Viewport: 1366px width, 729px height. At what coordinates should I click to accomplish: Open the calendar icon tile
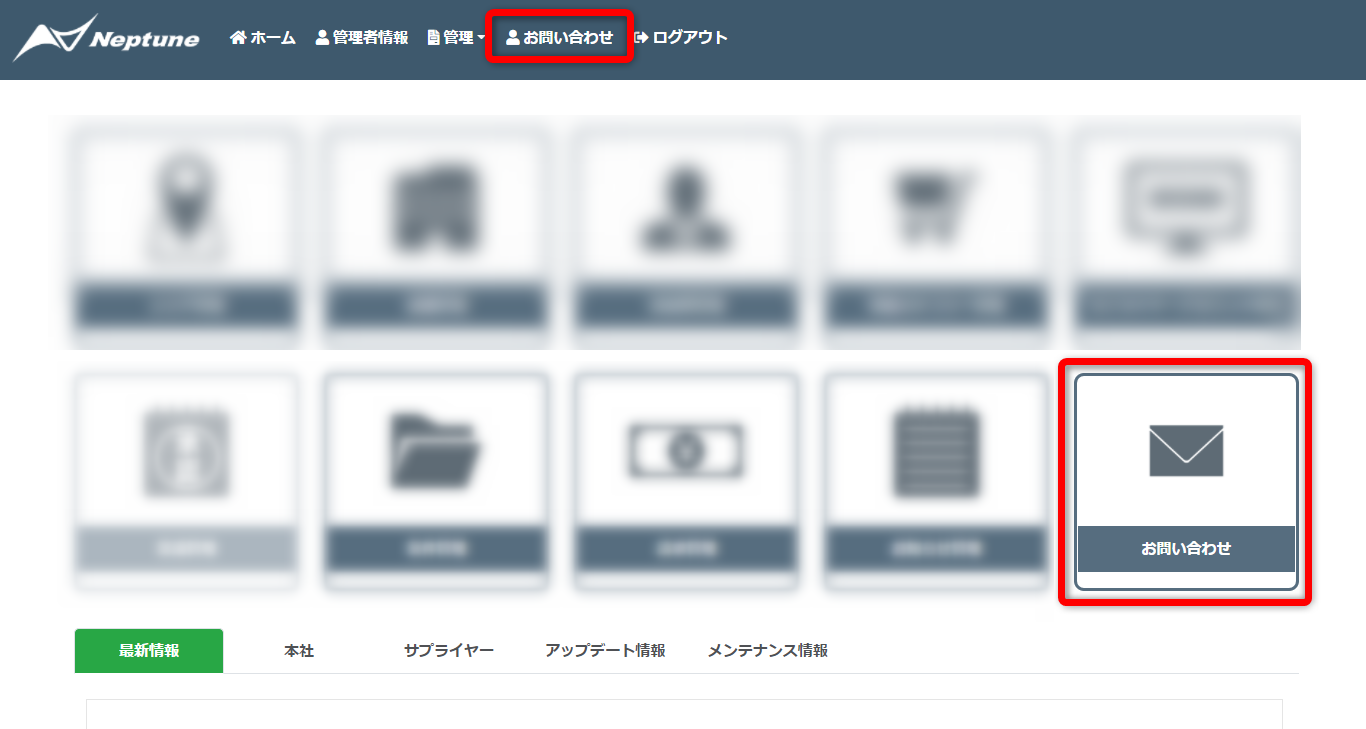pos(186,450)
